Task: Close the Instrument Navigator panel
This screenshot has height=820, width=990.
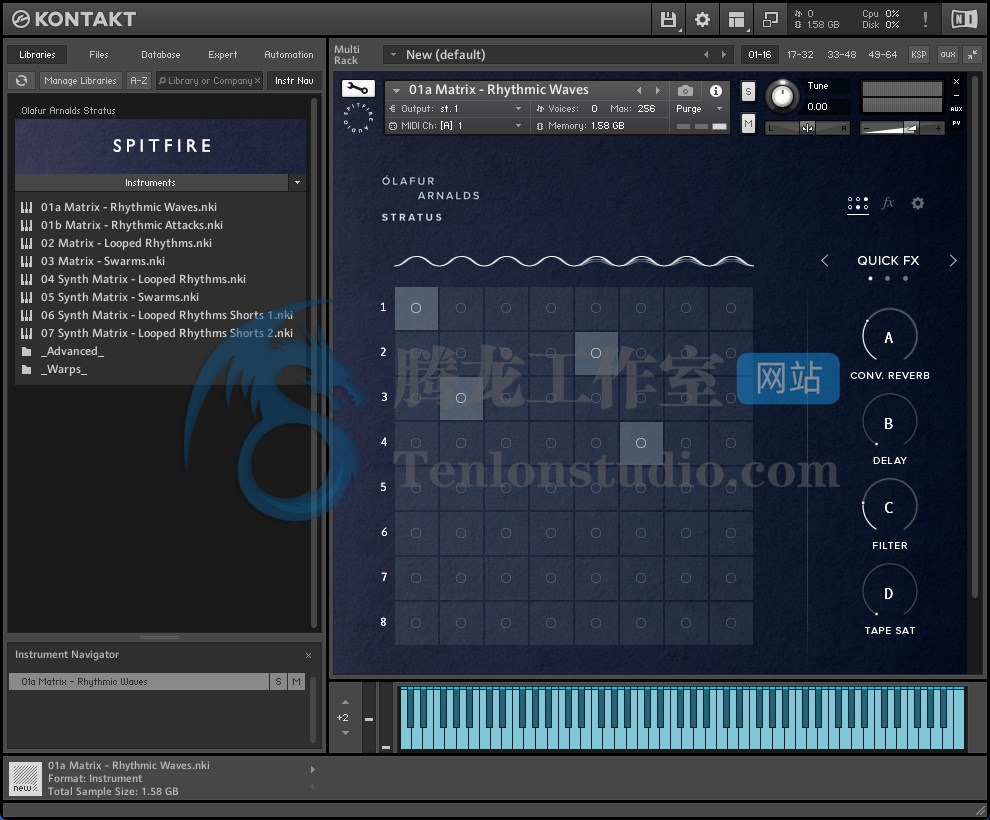Action: pos(308,655)
